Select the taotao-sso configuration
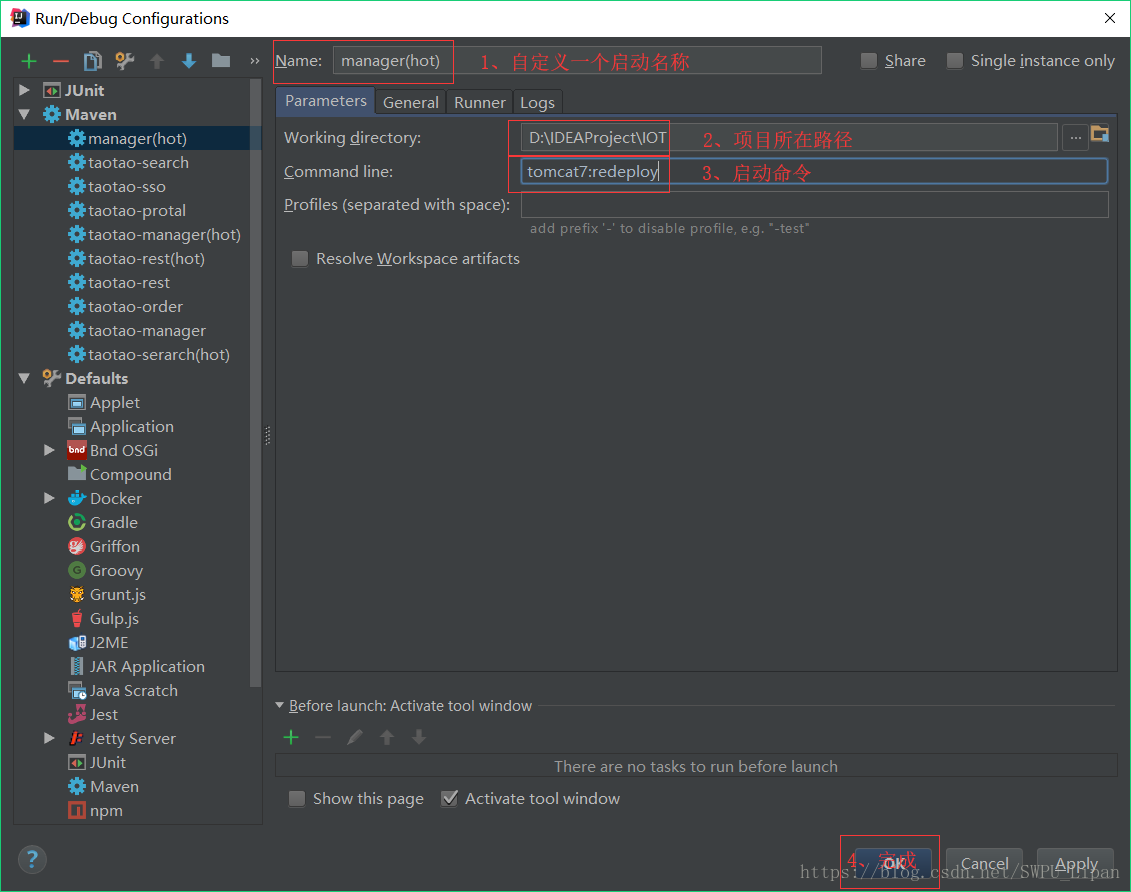This screenshot has width=1131, height=892. pos(126,186)
